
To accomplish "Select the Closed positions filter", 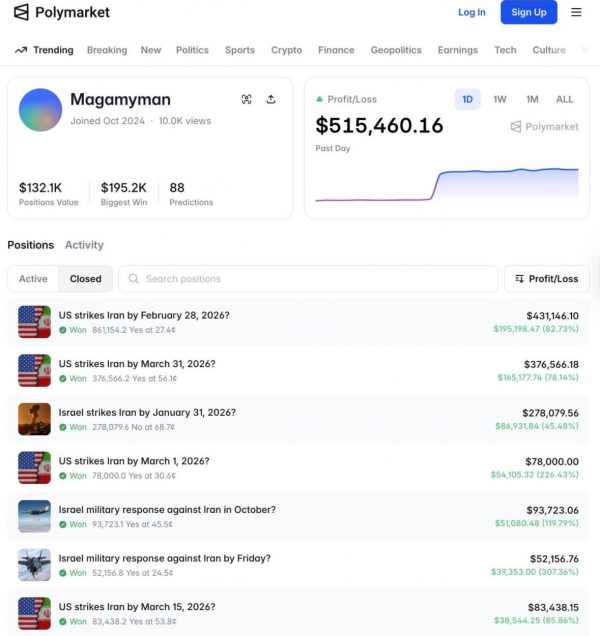I will (85, 279).
